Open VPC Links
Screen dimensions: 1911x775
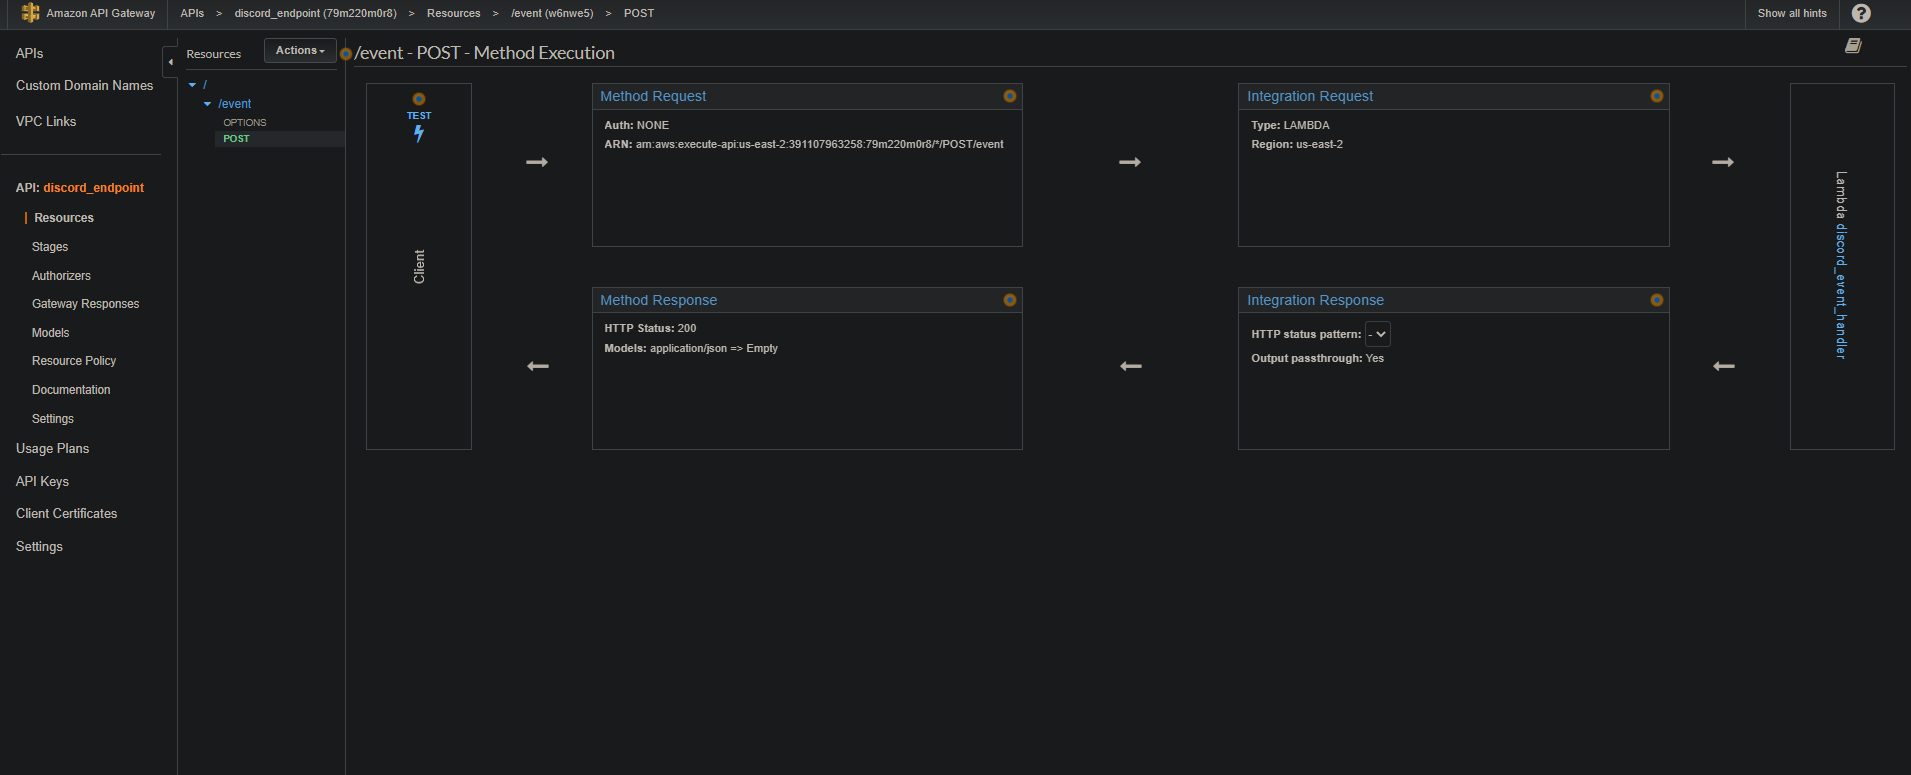46,121
